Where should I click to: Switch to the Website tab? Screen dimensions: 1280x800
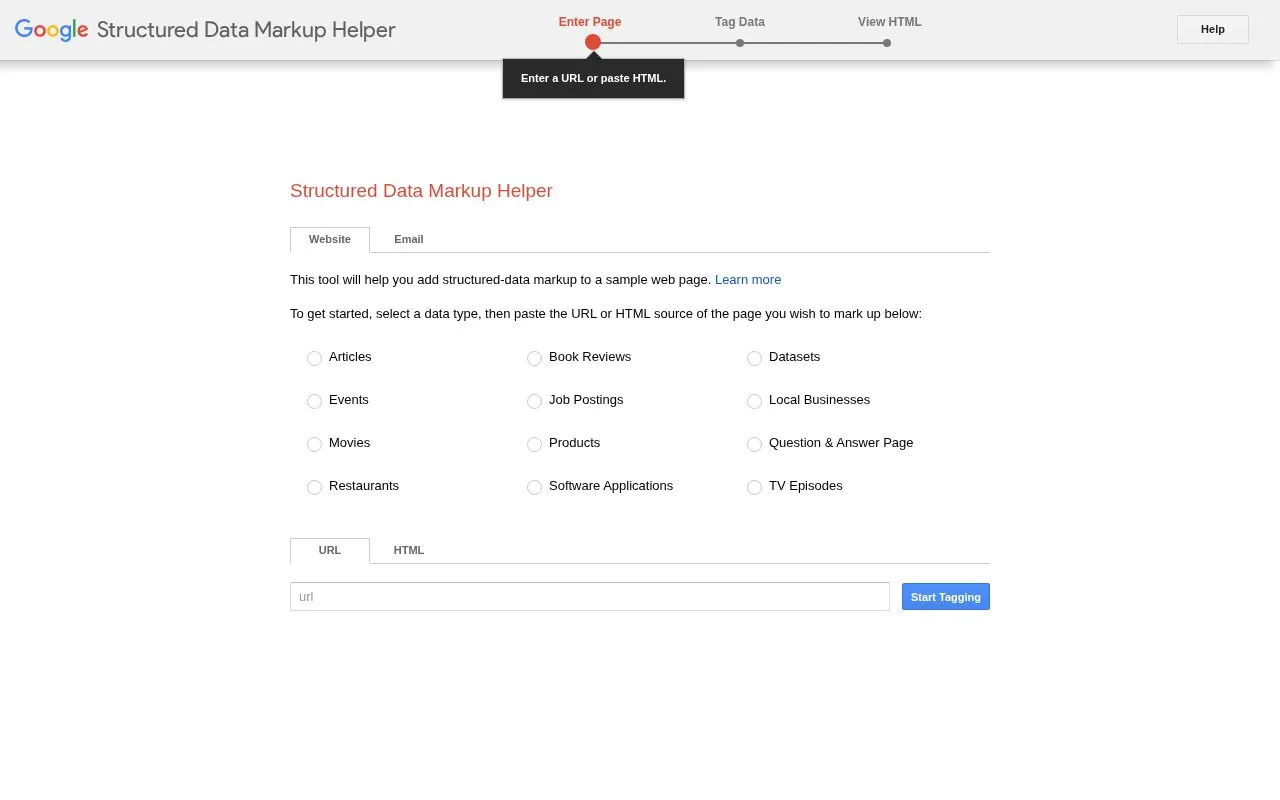[330, 240]
